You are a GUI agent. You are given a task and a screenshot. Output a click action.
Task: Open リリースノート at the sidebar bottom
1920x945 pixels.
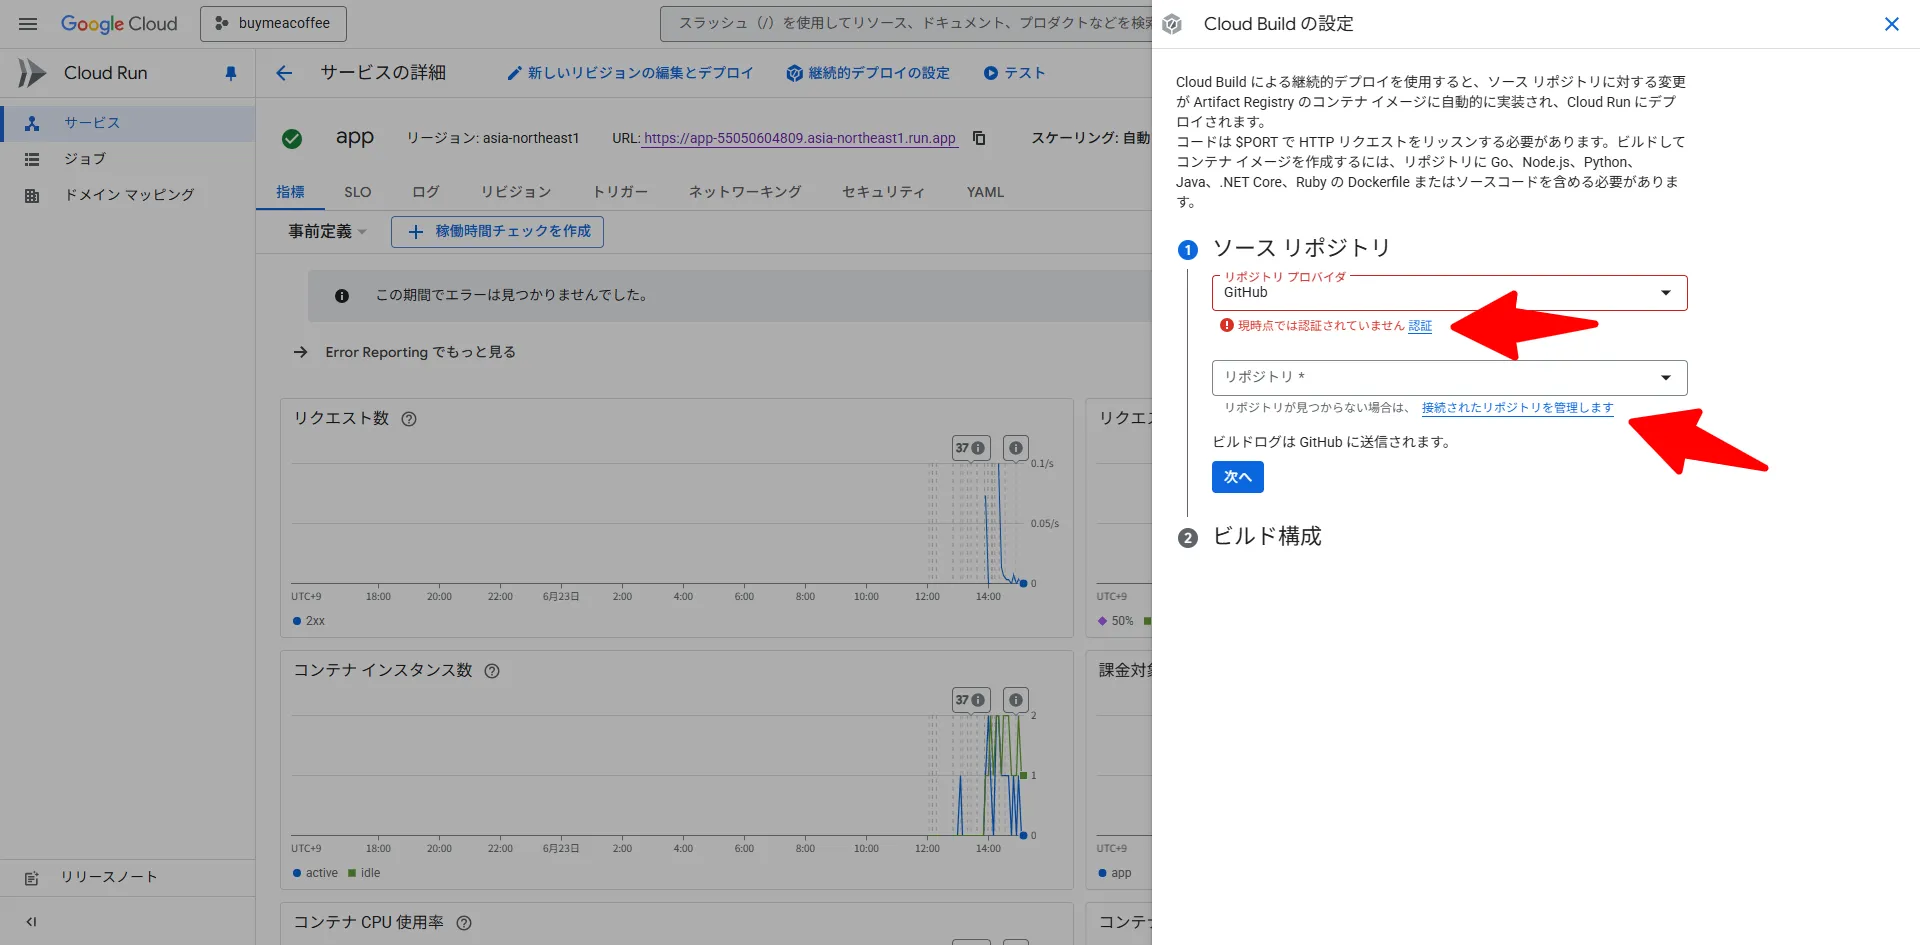pos(107,877)
